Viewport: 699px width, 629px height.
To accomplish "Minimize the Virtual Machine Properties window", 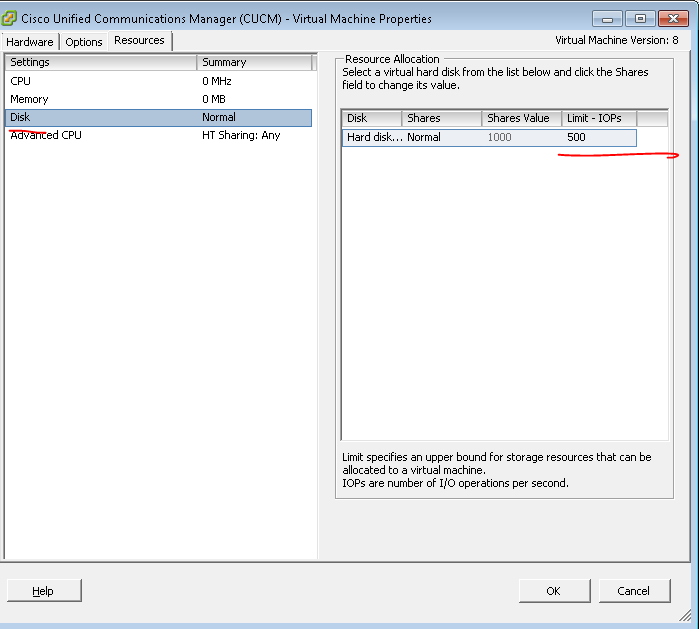I will pyautogui.click(x=607, y=19).
